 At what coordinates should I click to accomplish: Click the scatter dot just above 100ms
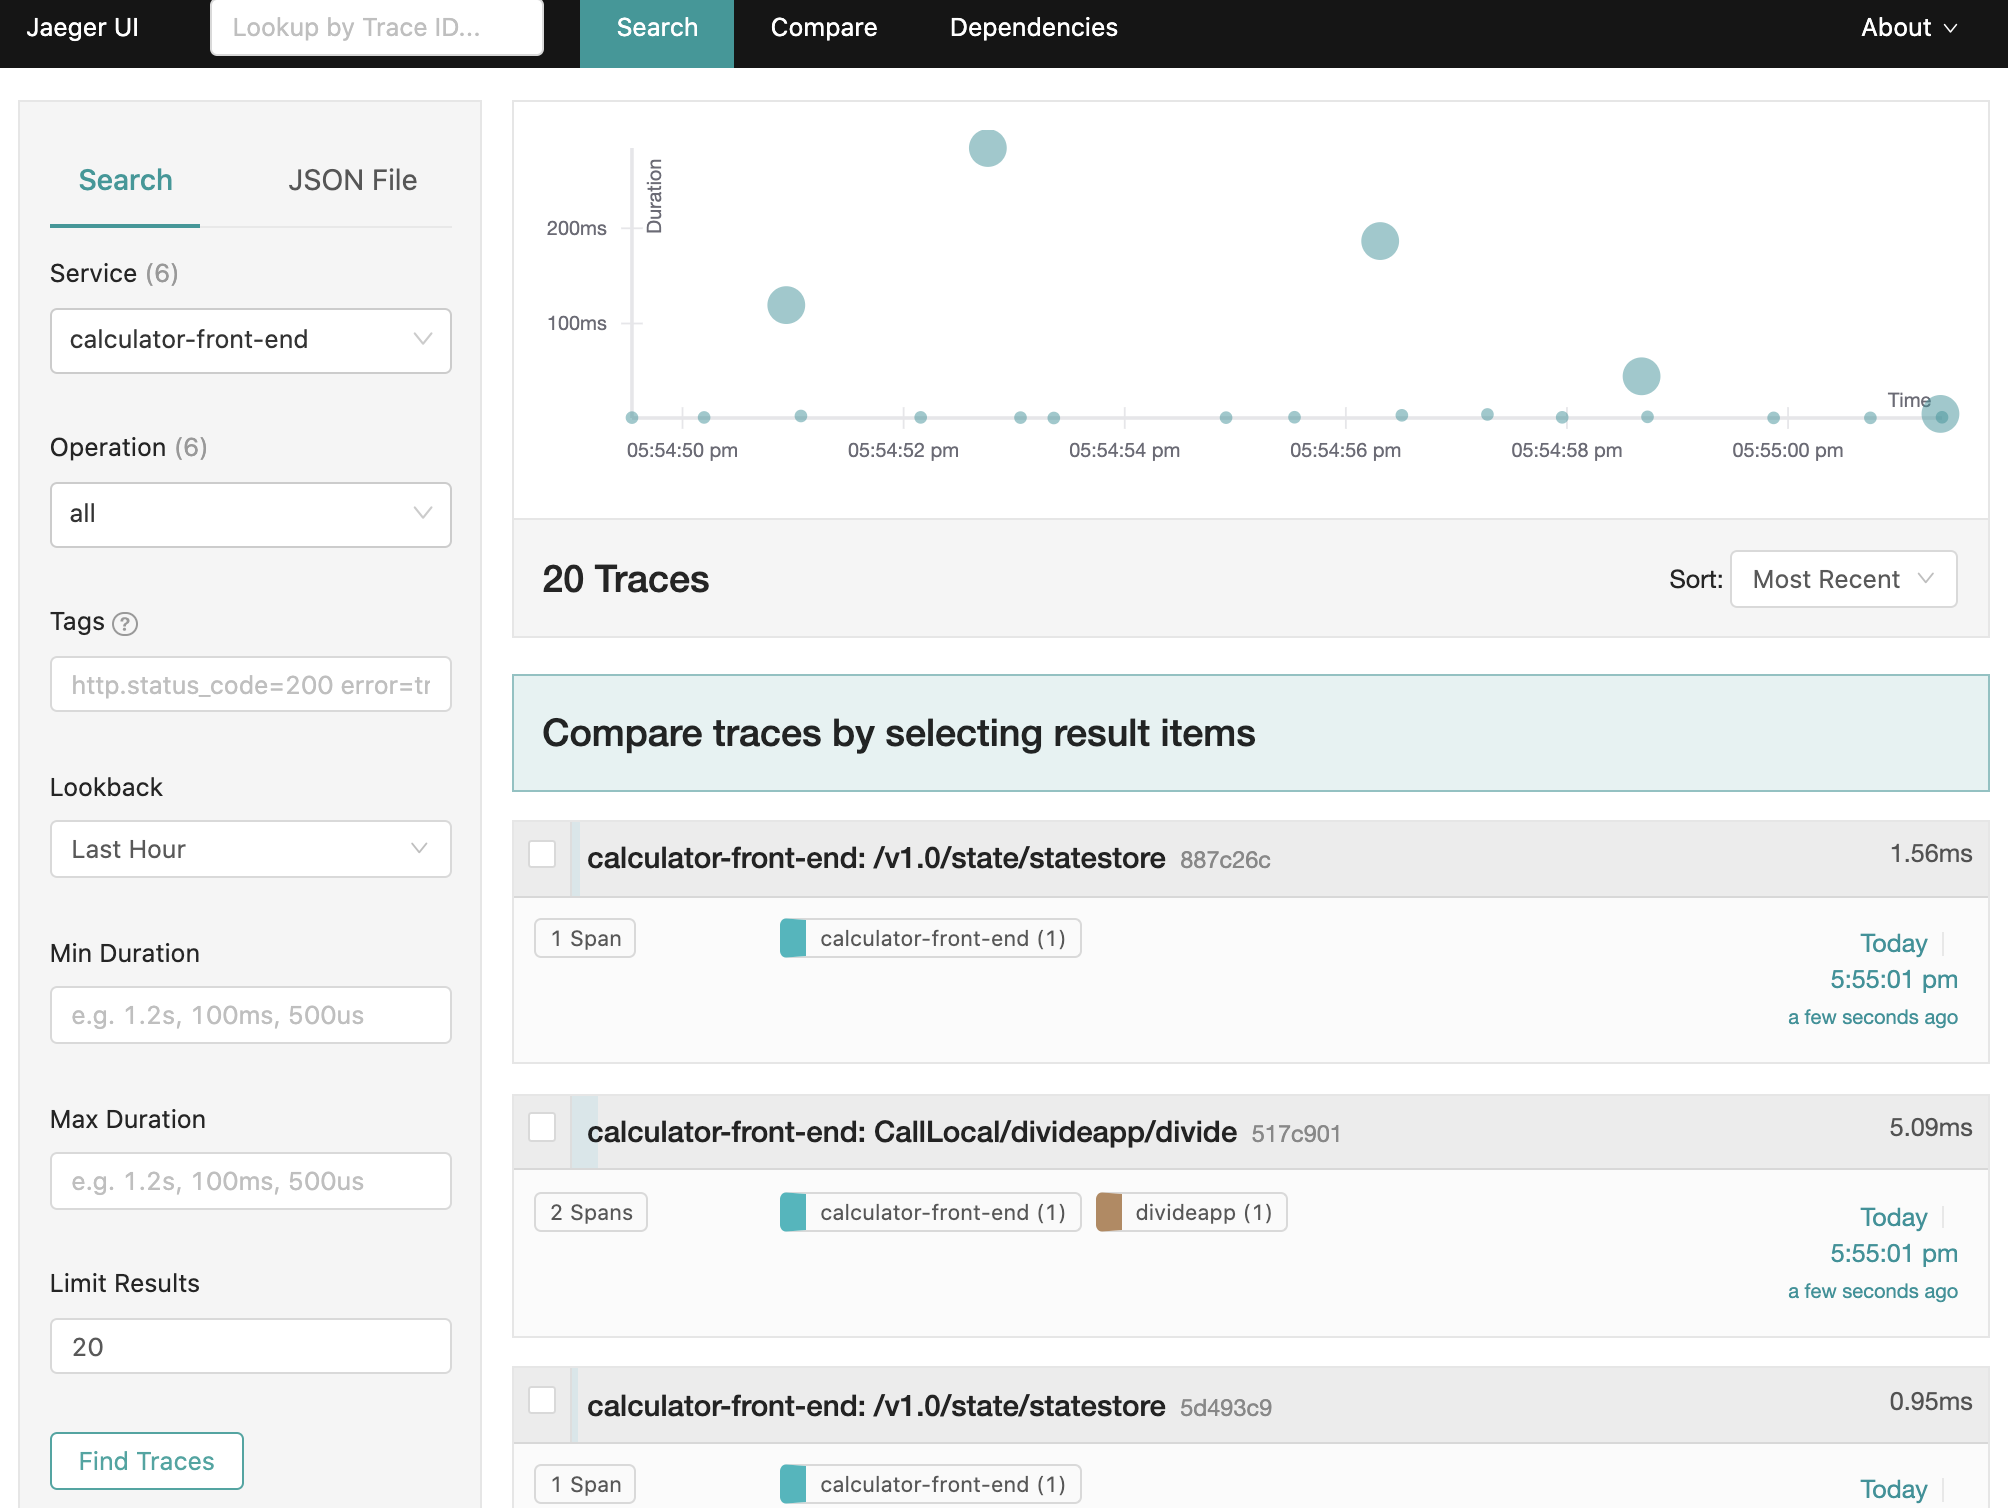pos(785,305)
